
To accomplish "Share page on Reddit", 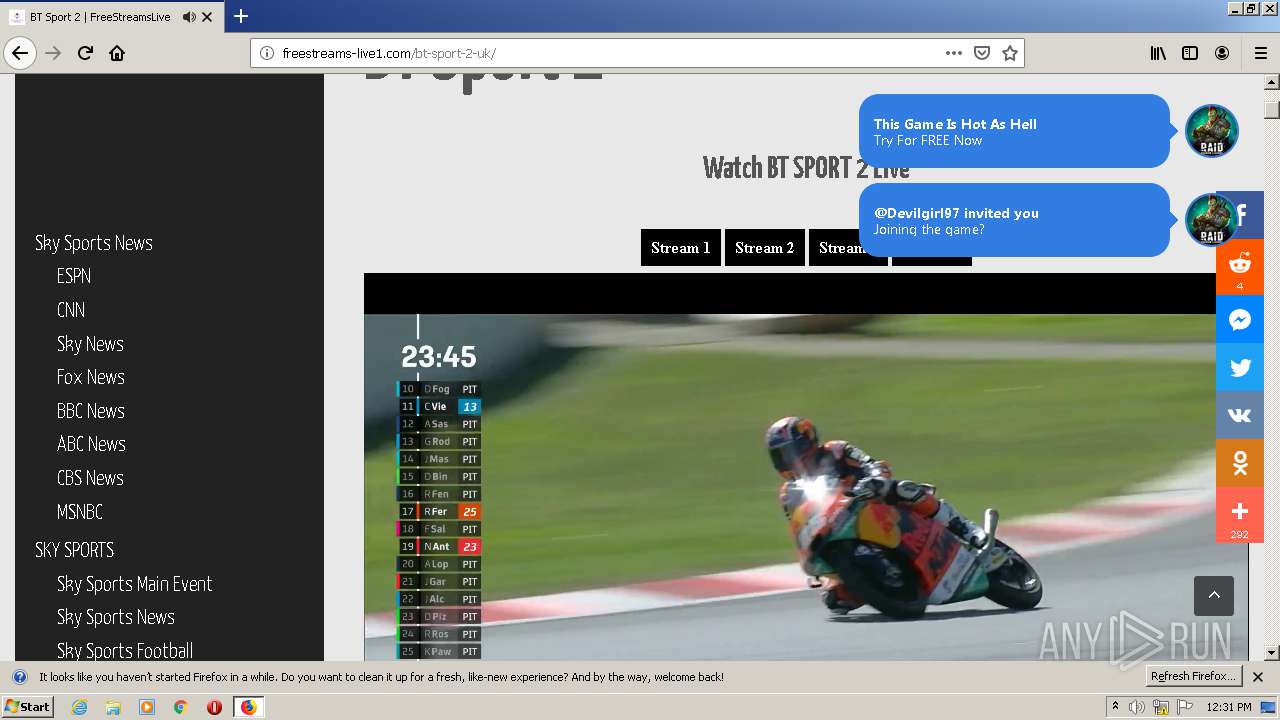I will click(1240, 267).
